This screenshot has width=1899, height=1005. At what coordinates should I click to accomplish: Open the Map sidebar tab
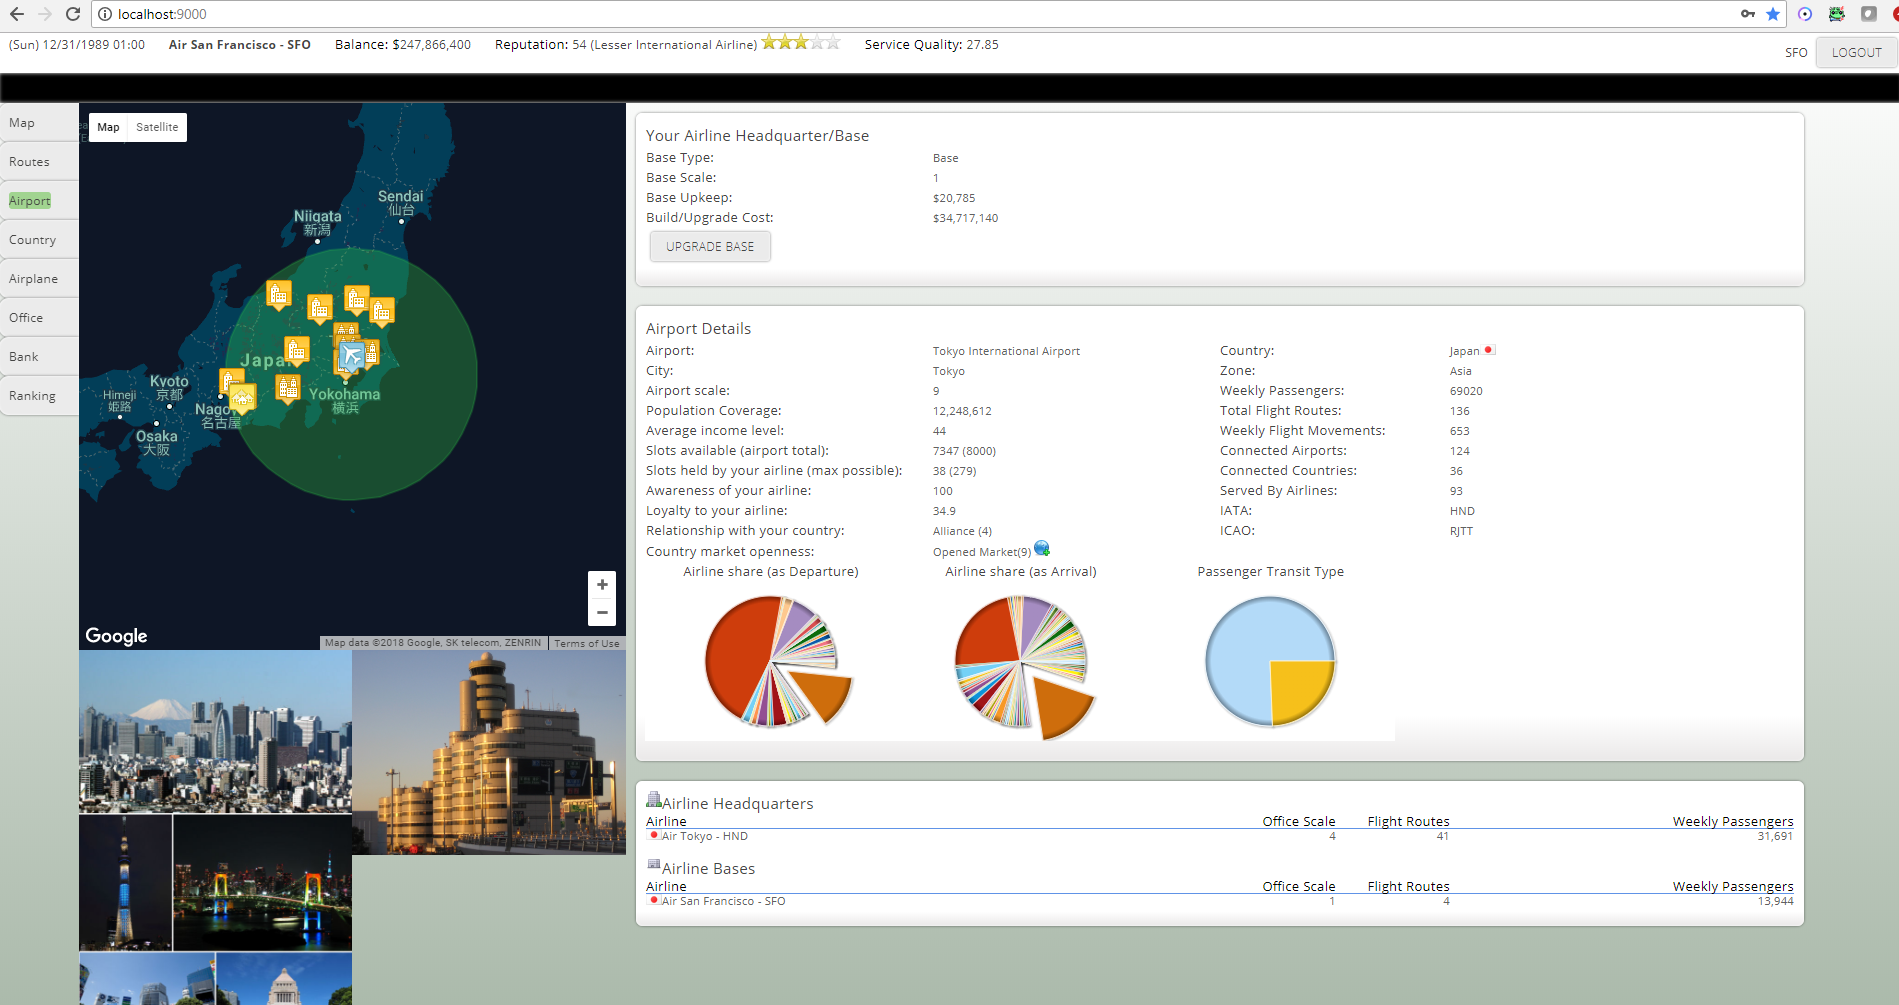(x=39, y=123)
